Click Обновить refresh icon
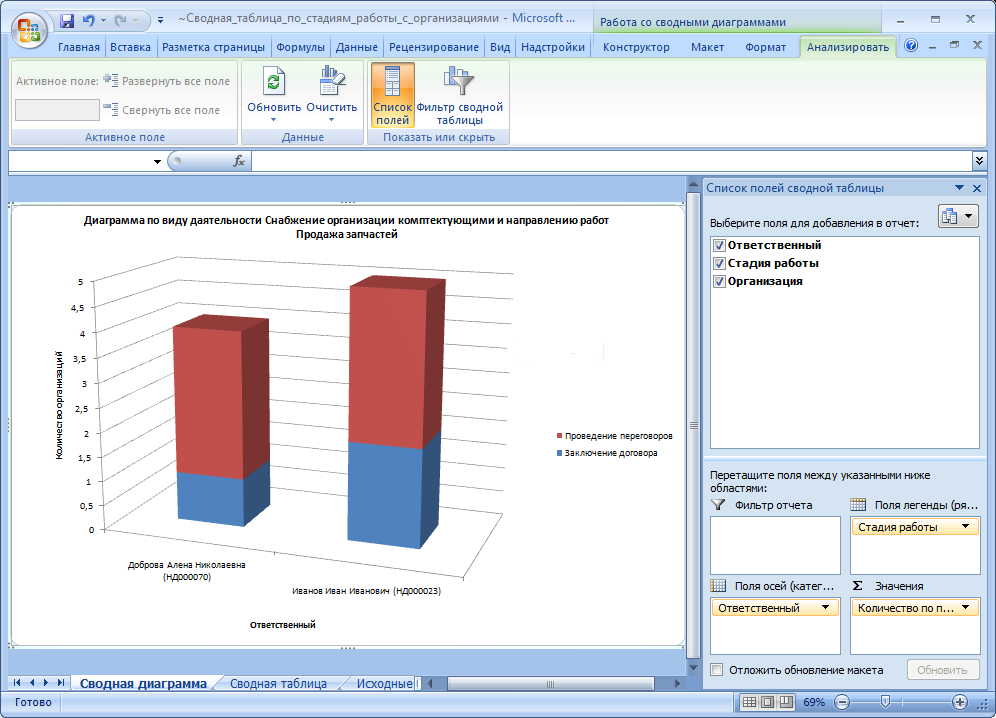Viewport: 996px width, 718px height. click(274, 81)
